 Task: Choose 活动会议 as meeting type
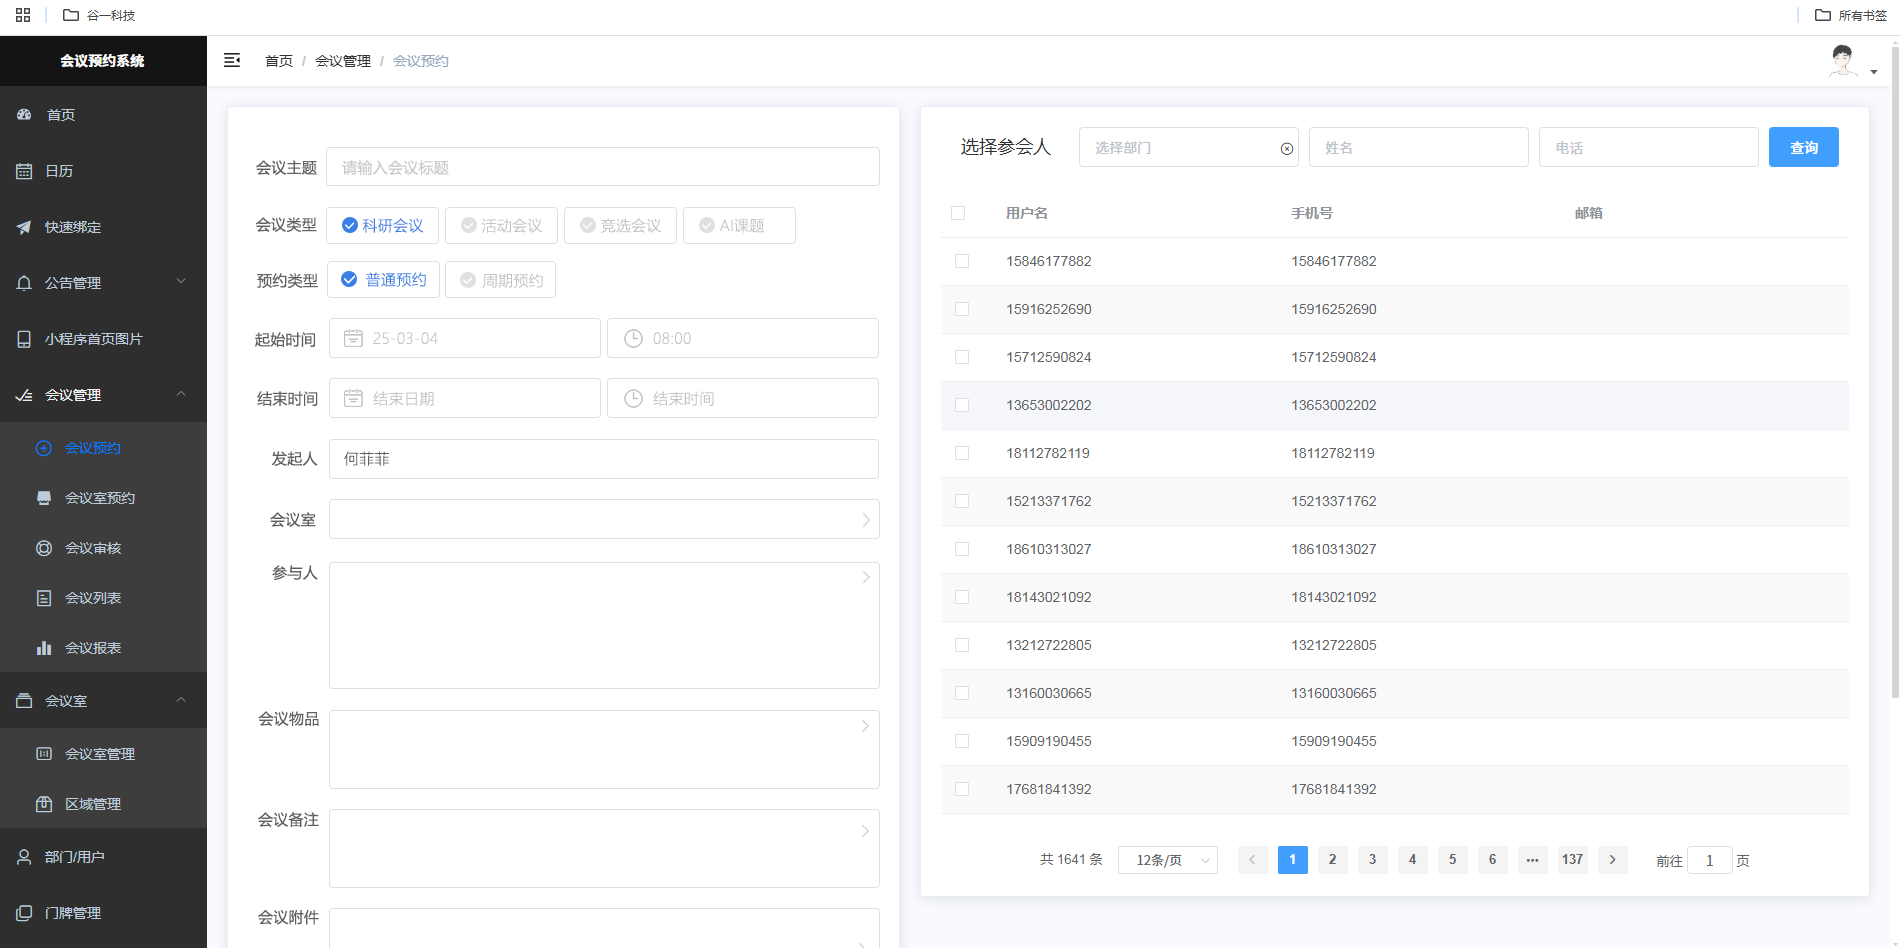501,226
